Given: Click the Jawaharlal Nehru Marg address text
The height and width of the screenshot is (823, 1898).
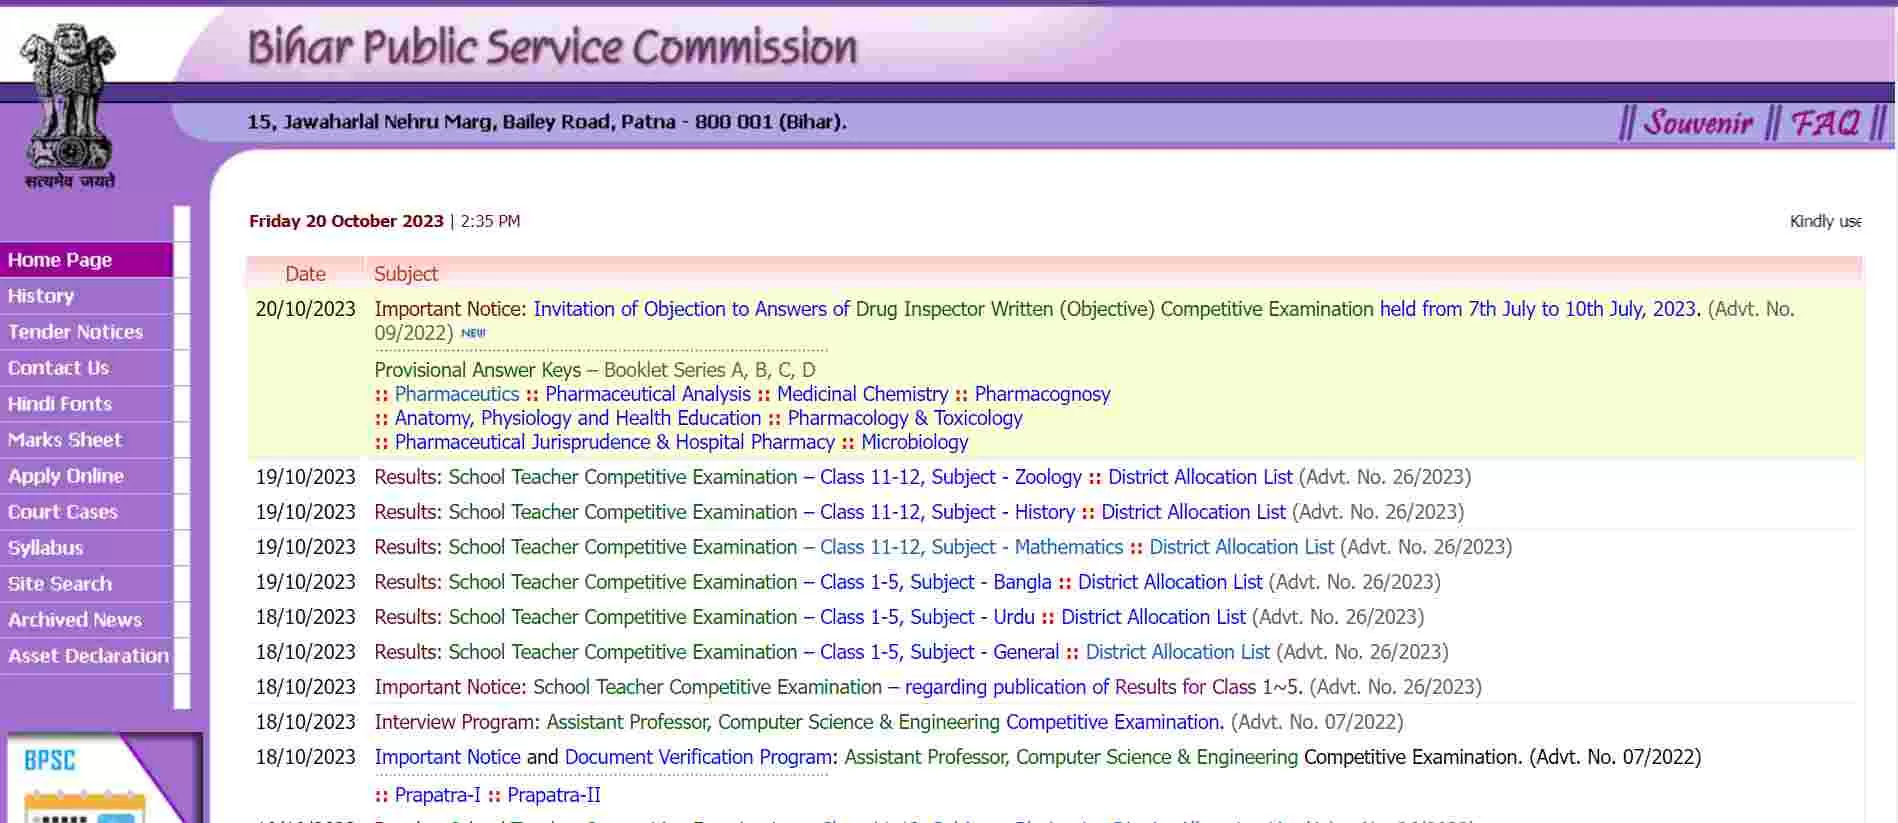Looking at the screenshot, I should click(x=547, y=122).
